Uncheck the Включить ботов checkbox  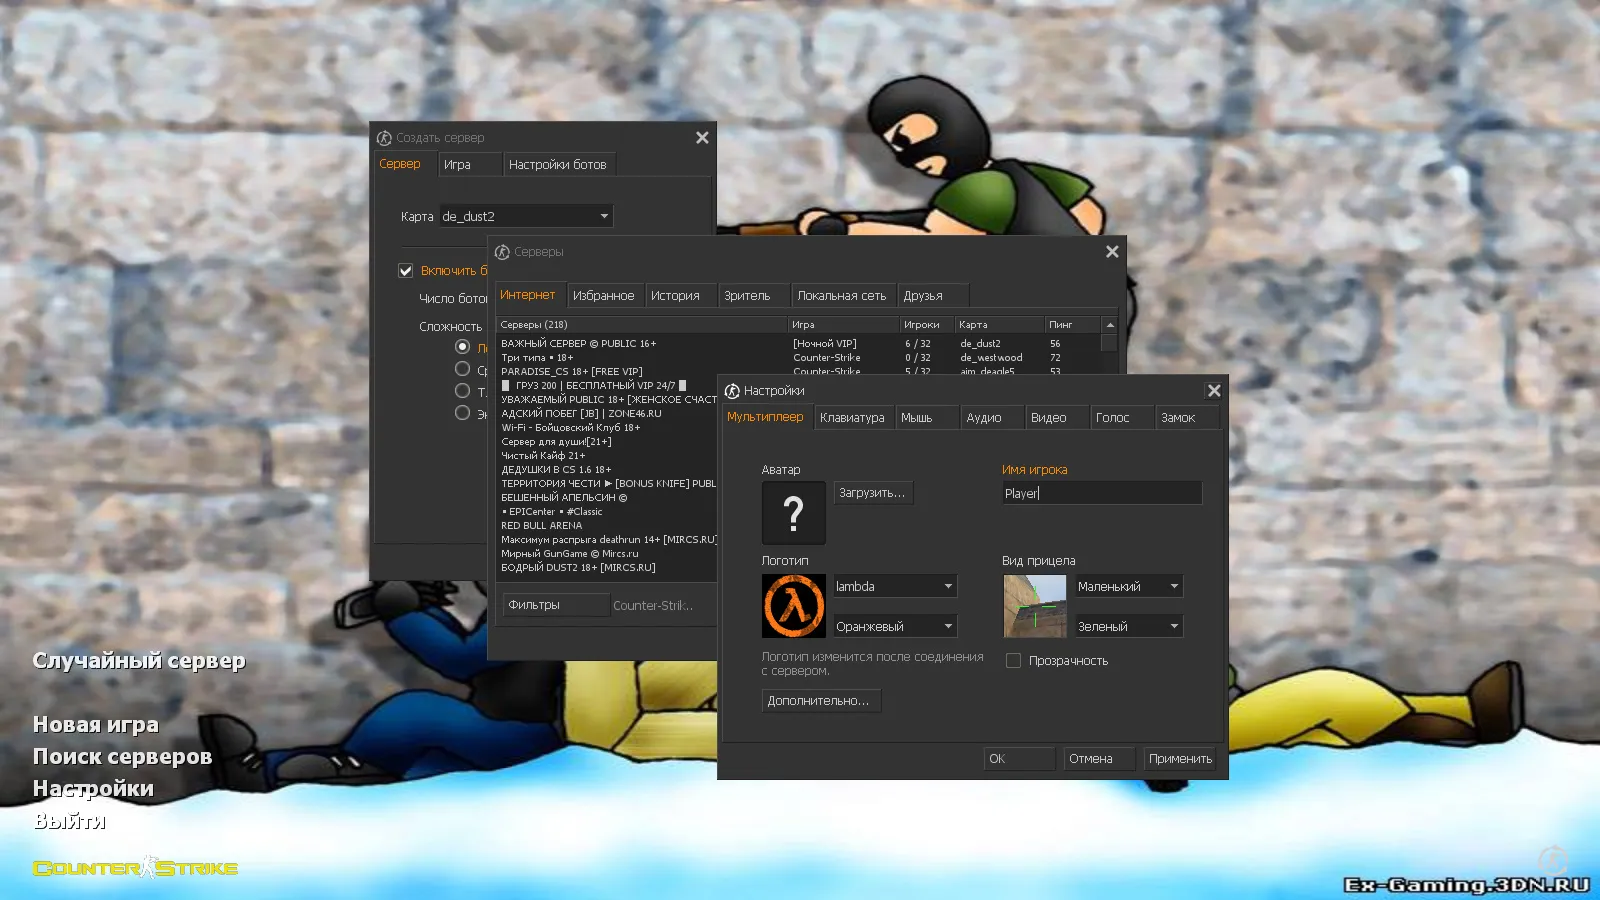(406, 271)
